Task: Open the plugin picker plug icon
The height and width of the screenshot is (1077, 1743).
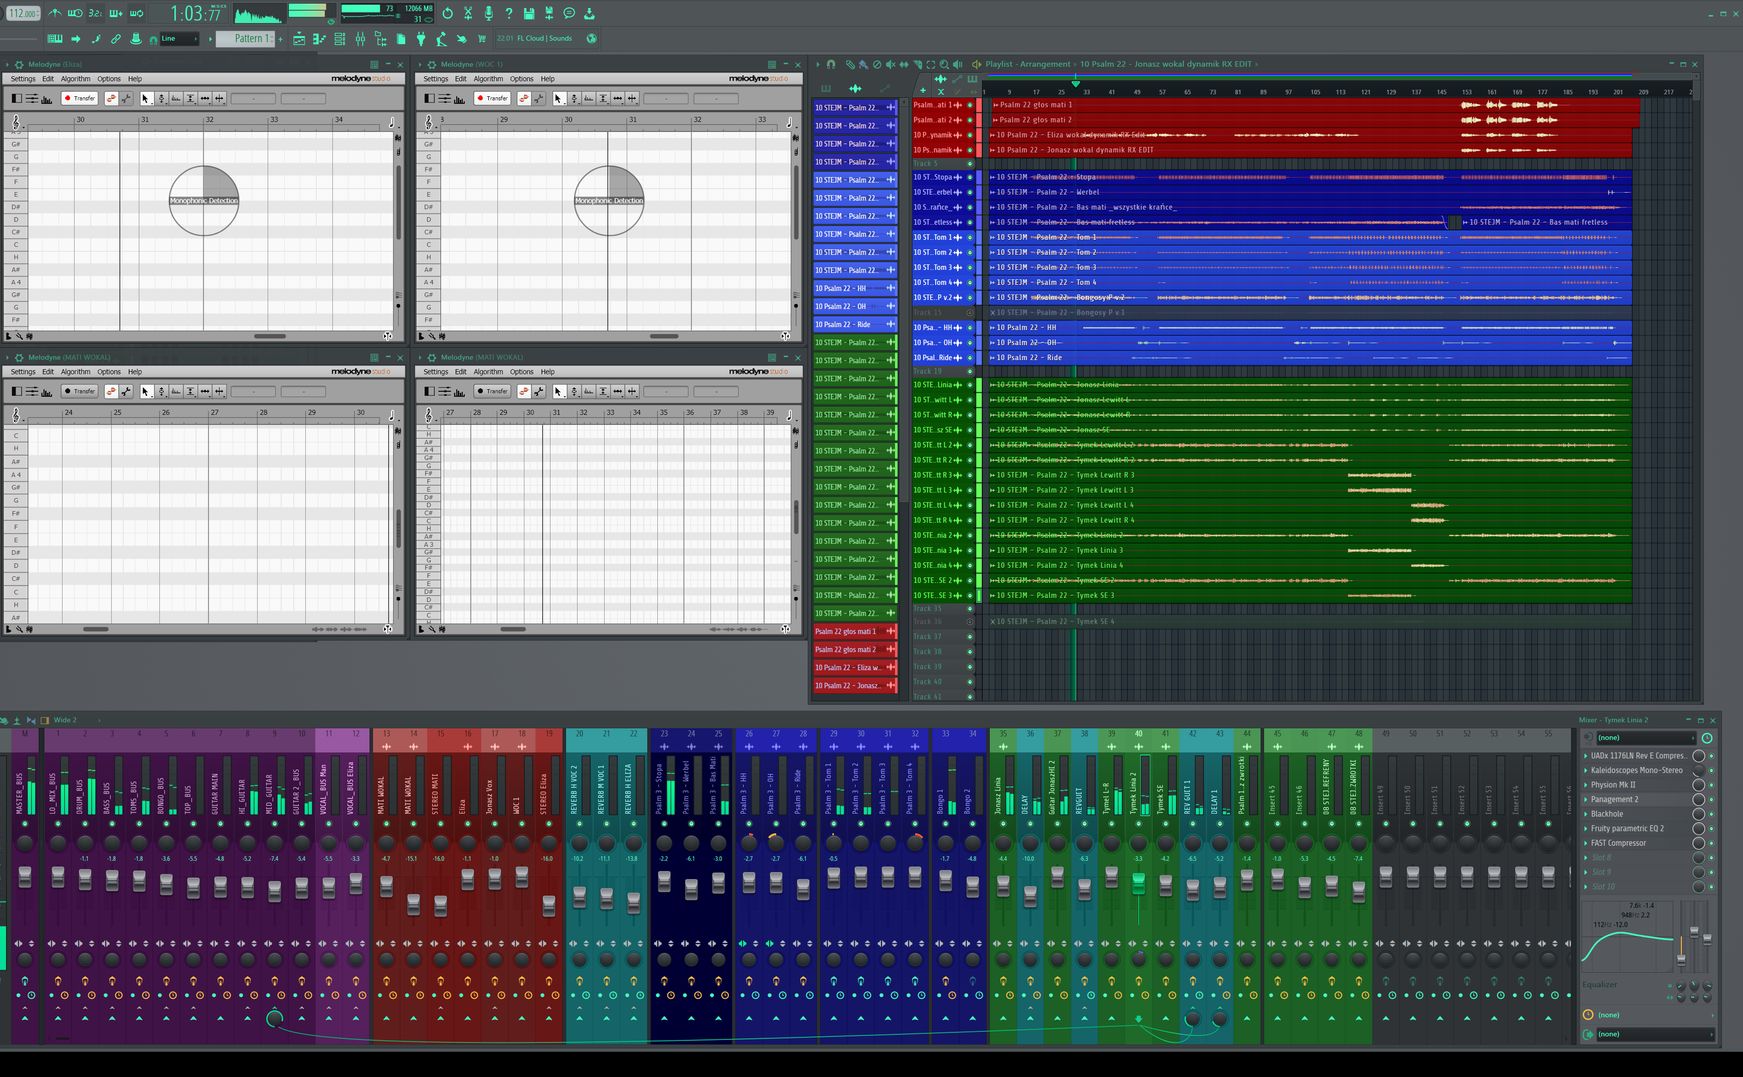Action: coord(421,38)
